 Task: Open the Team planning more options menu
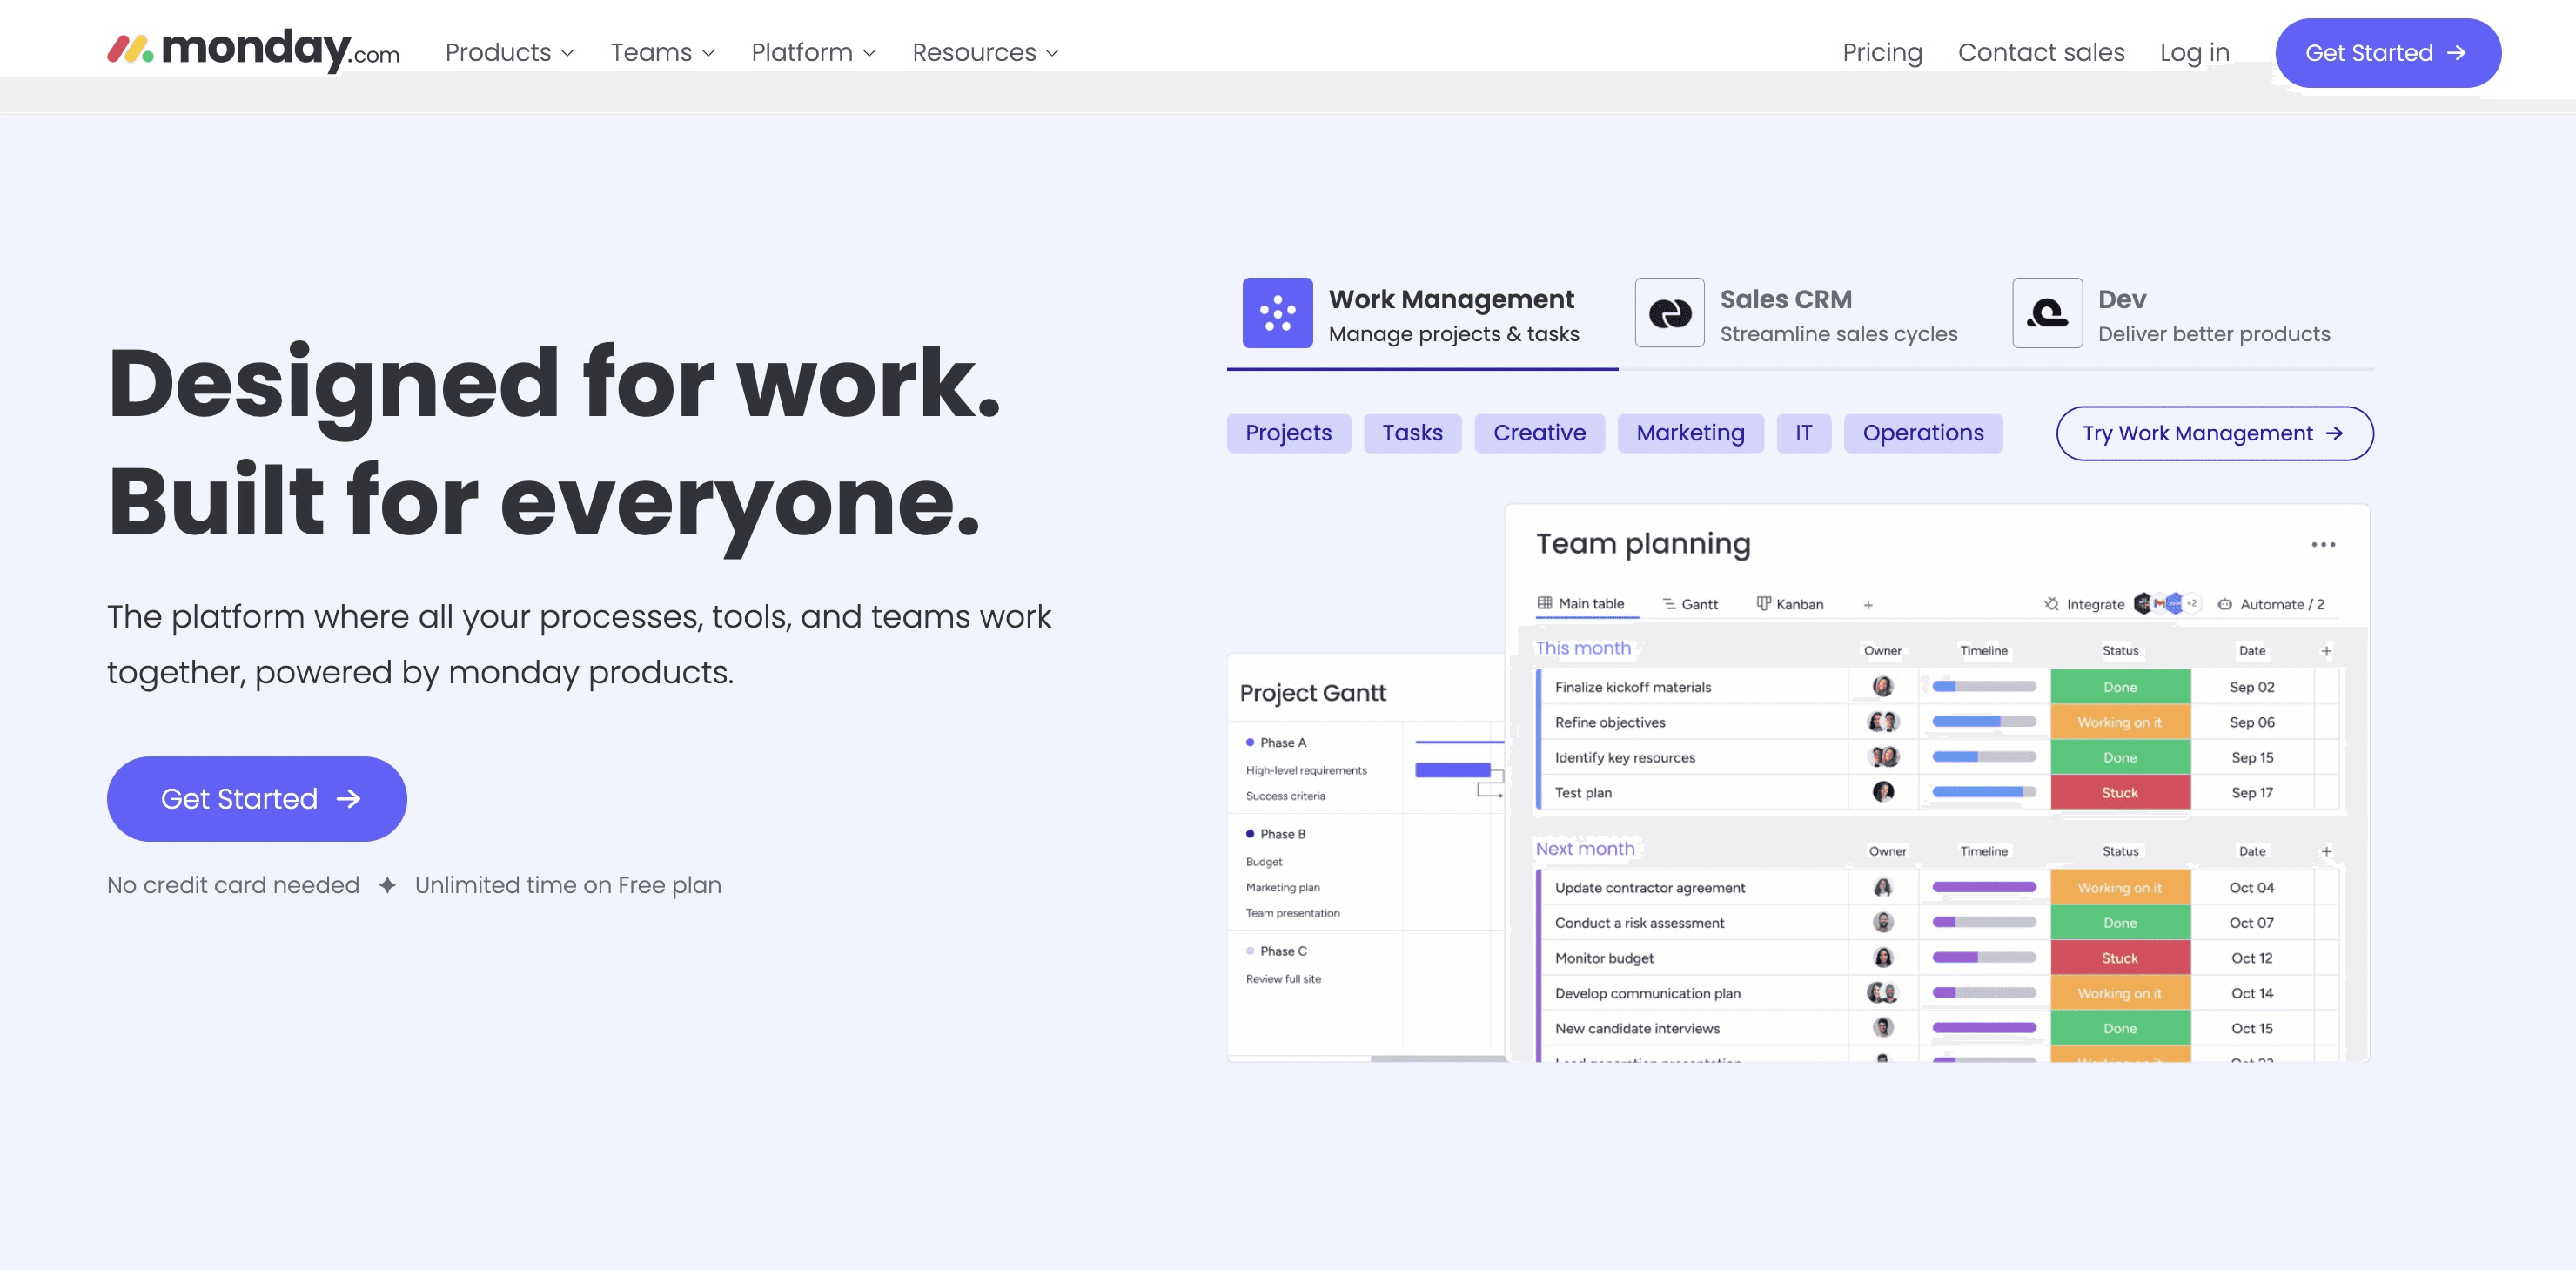(x=2325, y=544)
